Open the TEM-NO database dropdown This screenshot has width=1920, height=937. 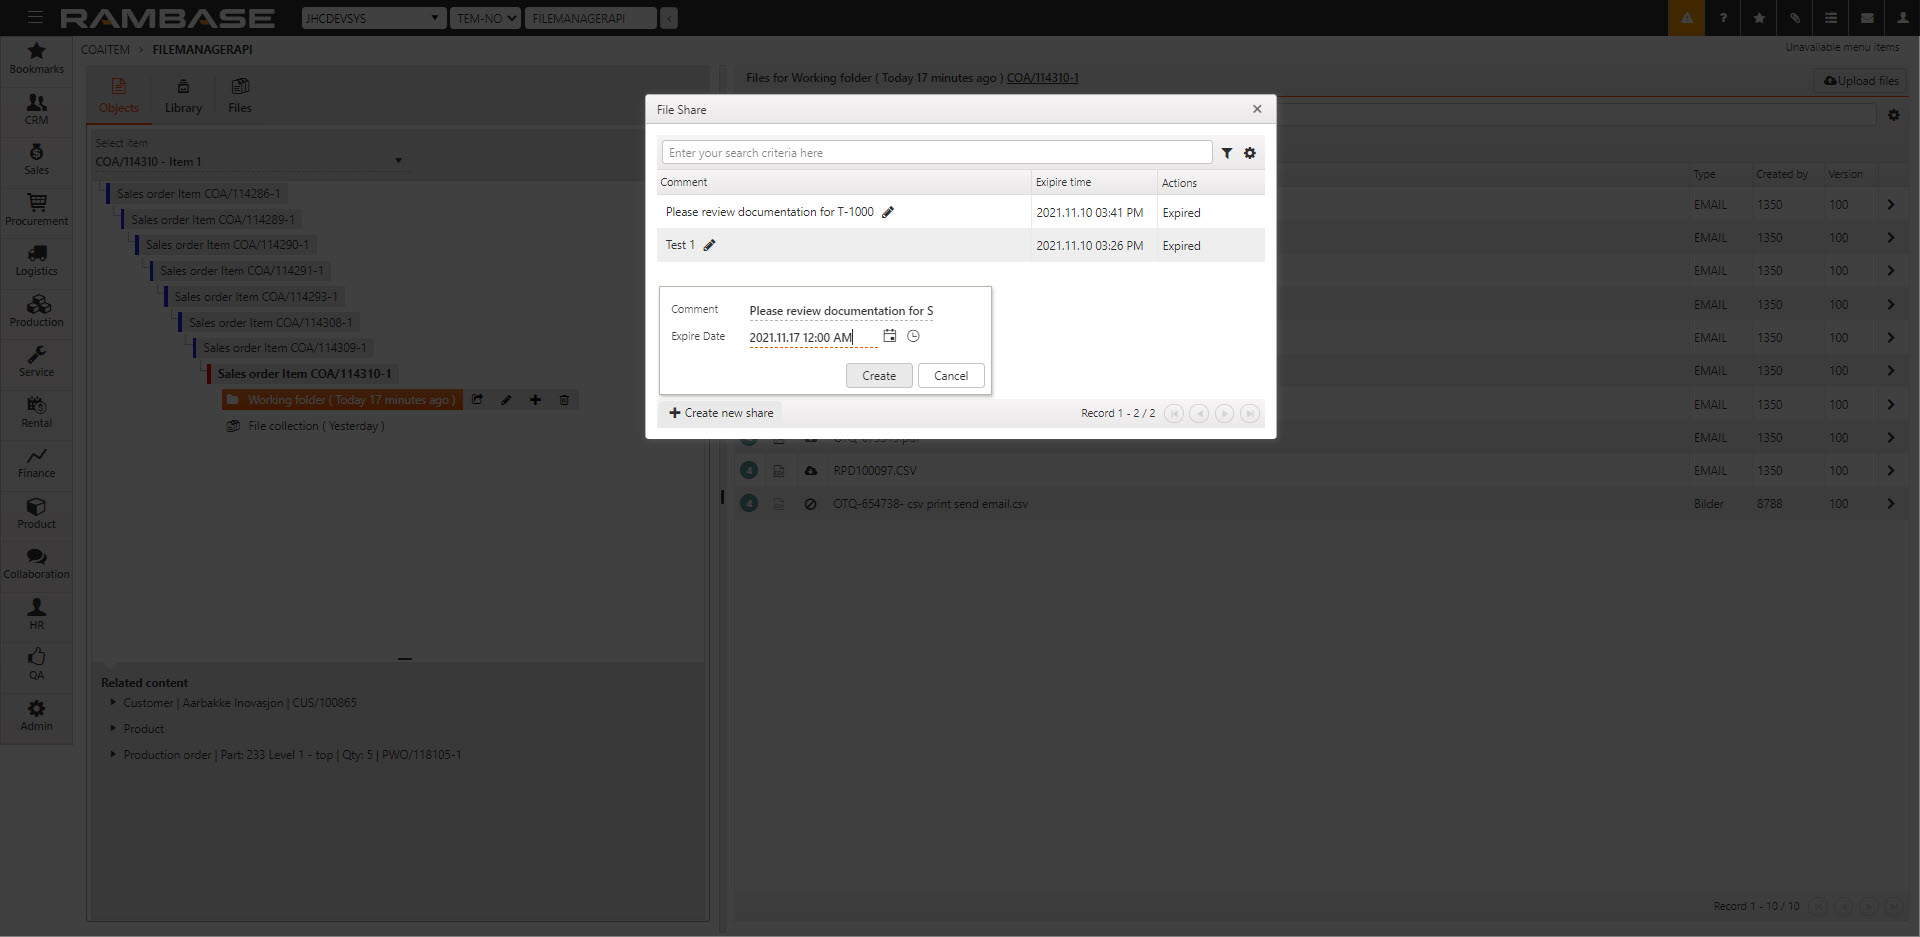coord(485,18)
